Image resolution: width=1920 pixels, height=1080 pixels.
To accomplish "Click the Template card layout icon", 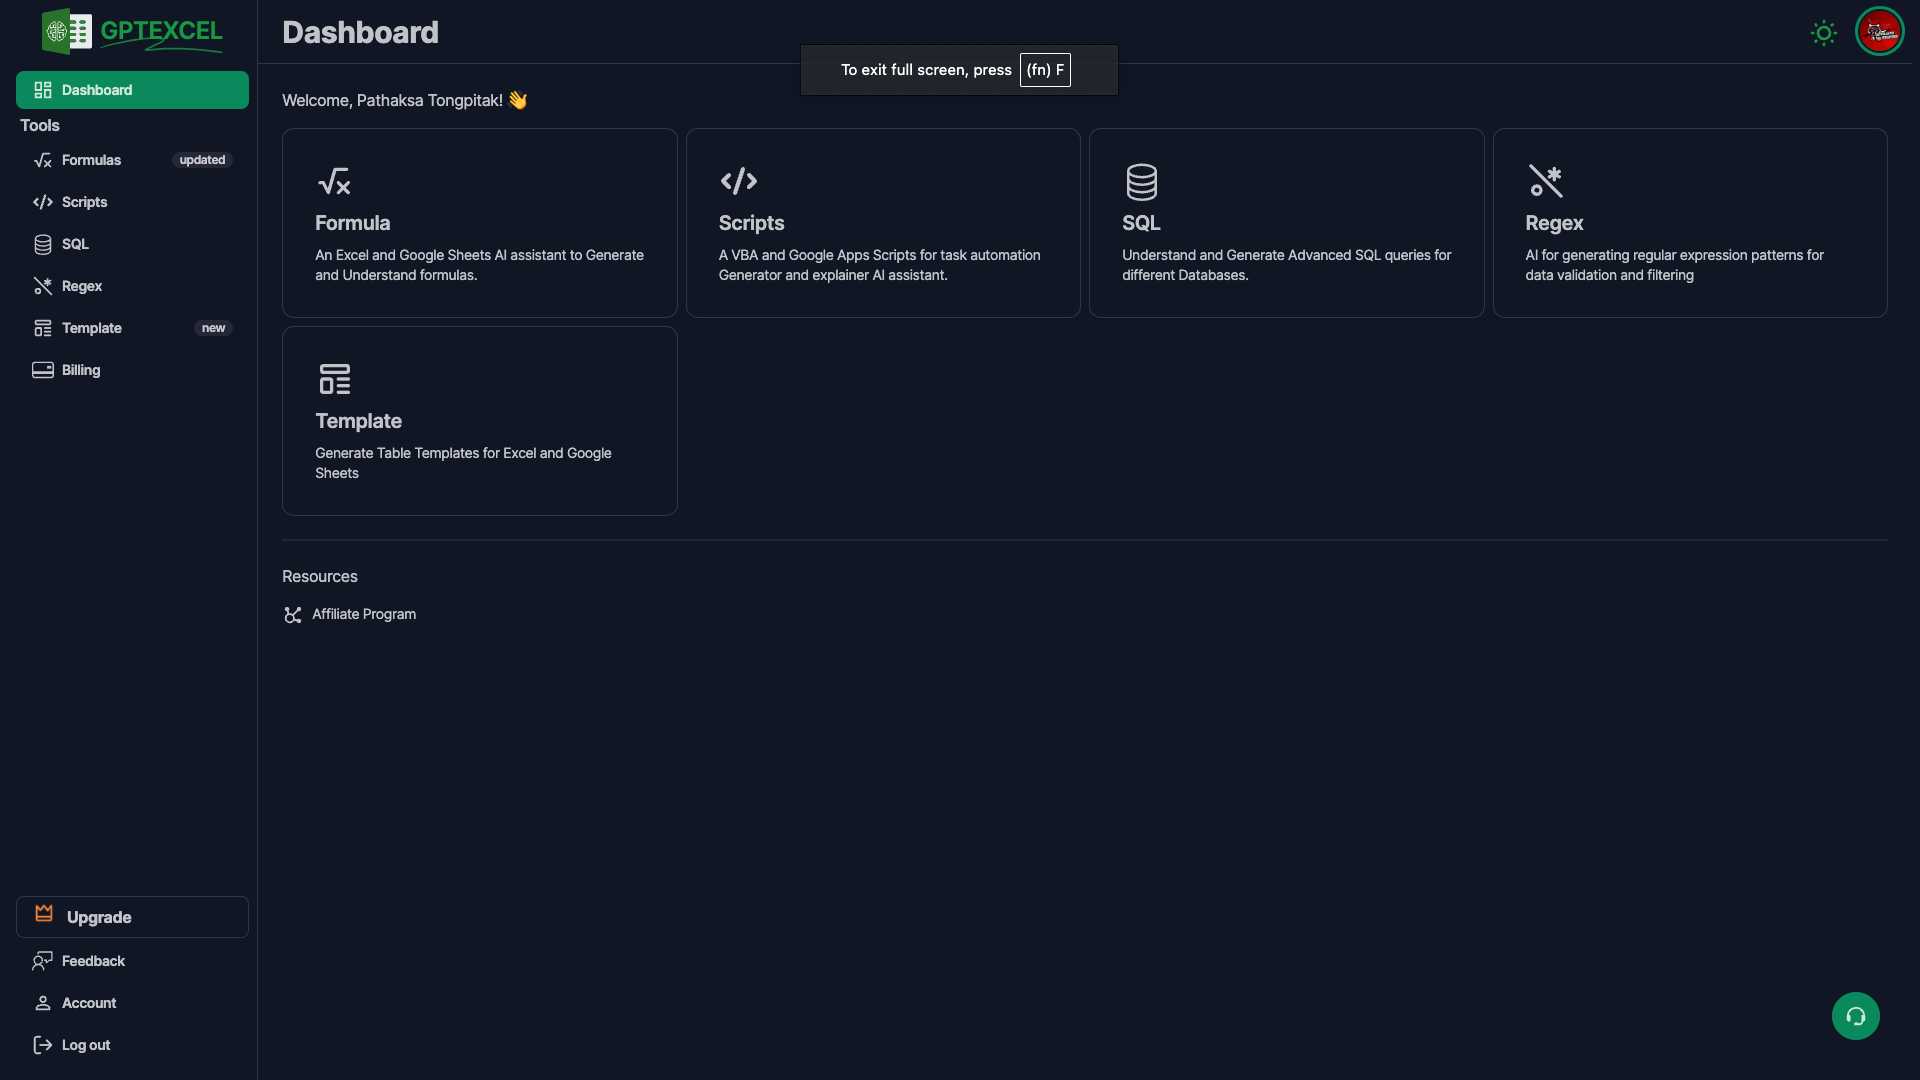I will coord(334,379).
